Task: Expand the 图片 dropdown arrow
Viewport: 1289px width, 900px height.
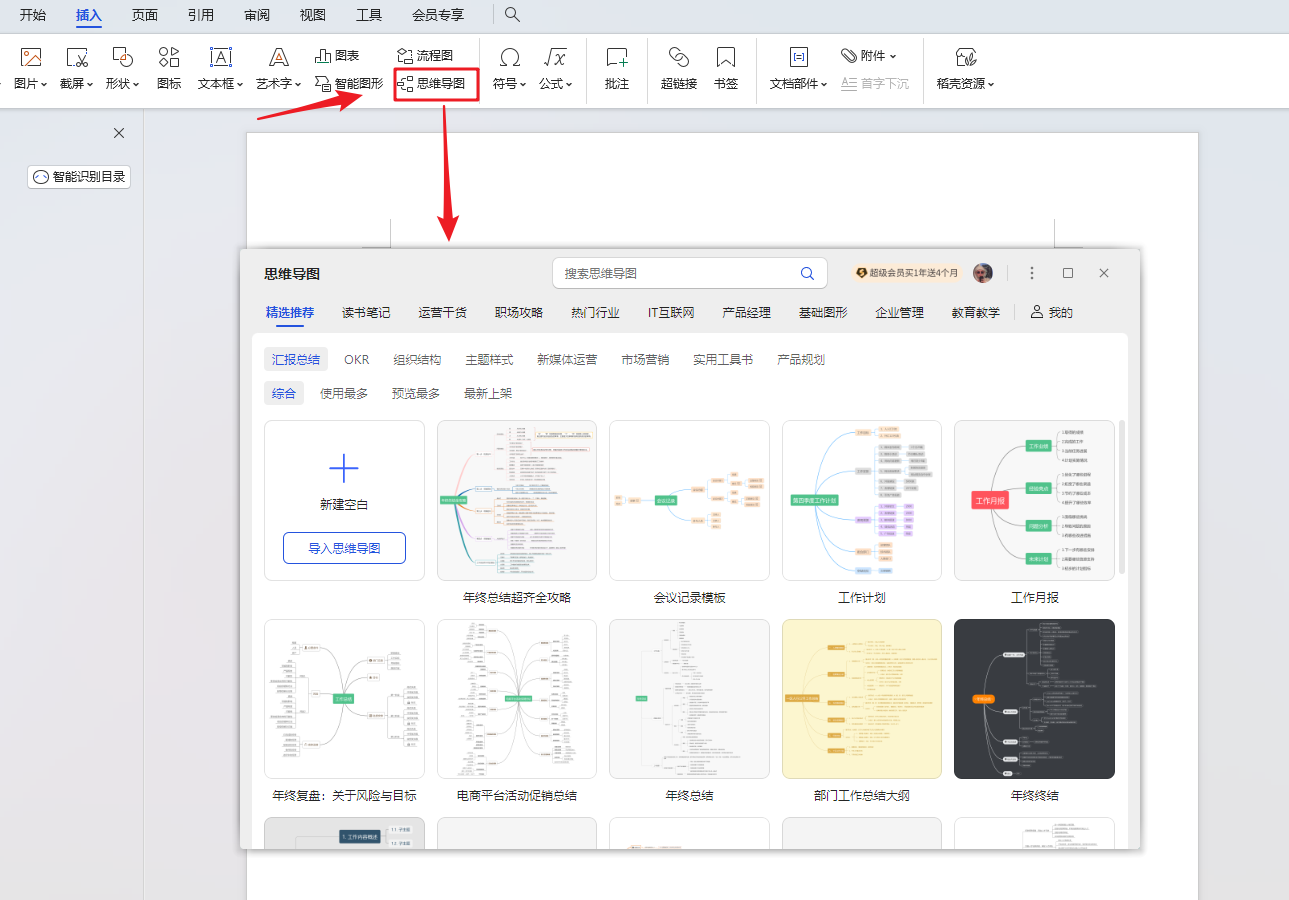Action: (45, 85)
